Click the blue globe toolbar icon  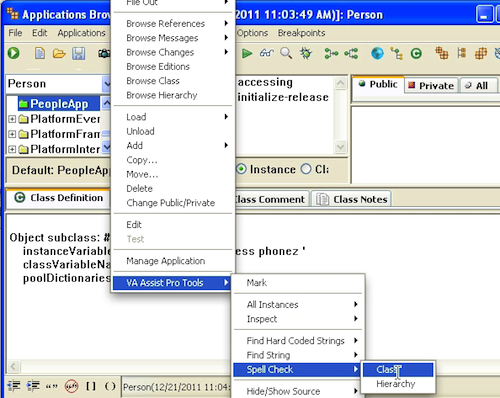377,53
